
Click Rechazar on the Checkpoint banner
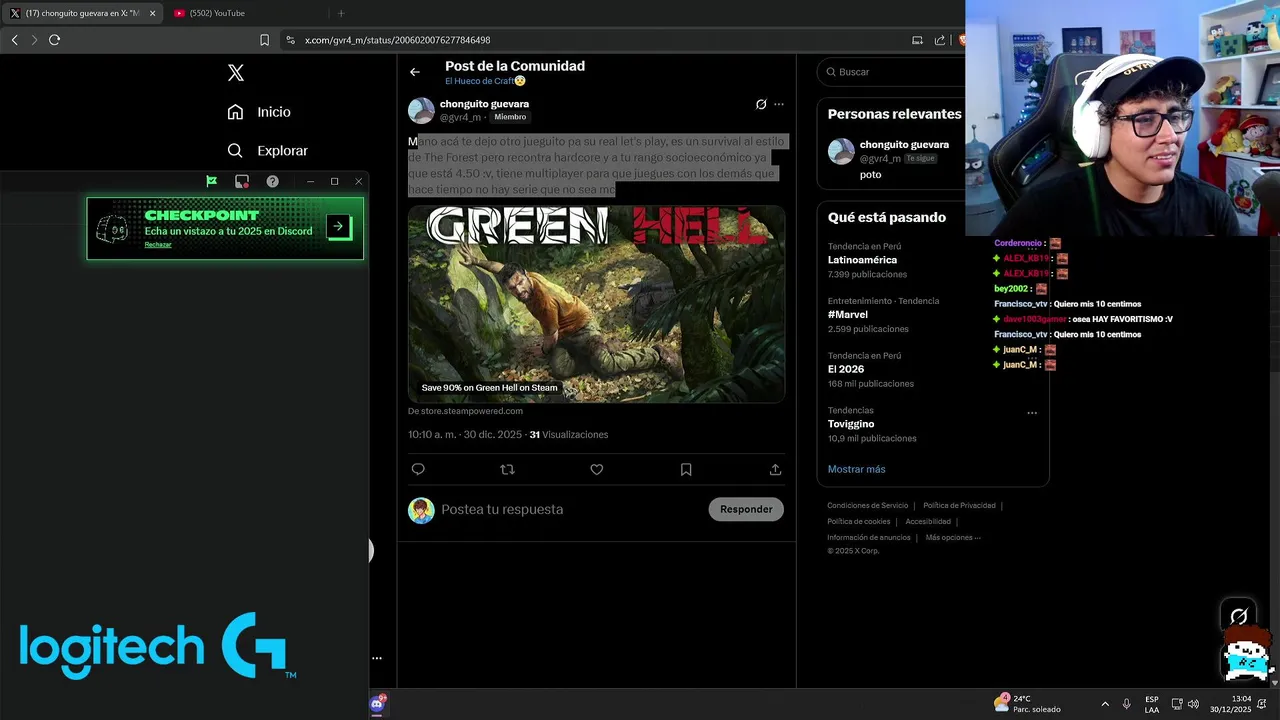coord(158,245)
